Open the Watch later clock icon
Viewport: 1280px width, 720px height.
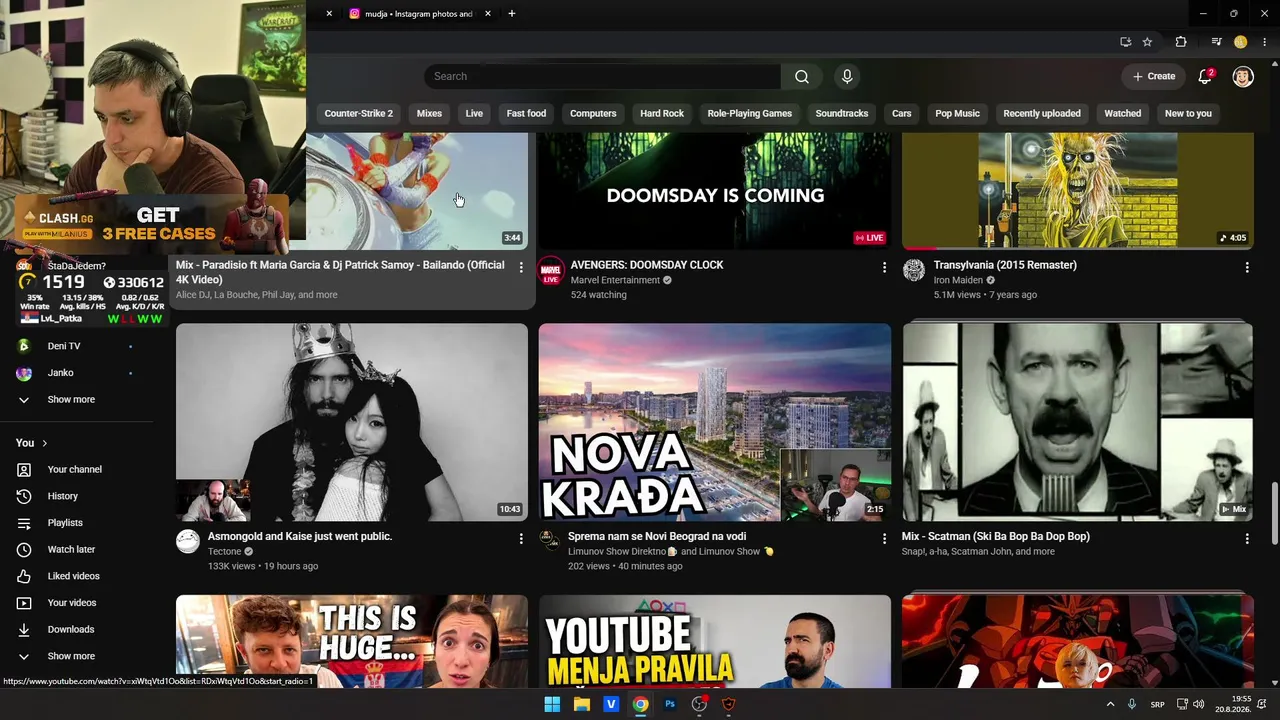coord(24,549)
